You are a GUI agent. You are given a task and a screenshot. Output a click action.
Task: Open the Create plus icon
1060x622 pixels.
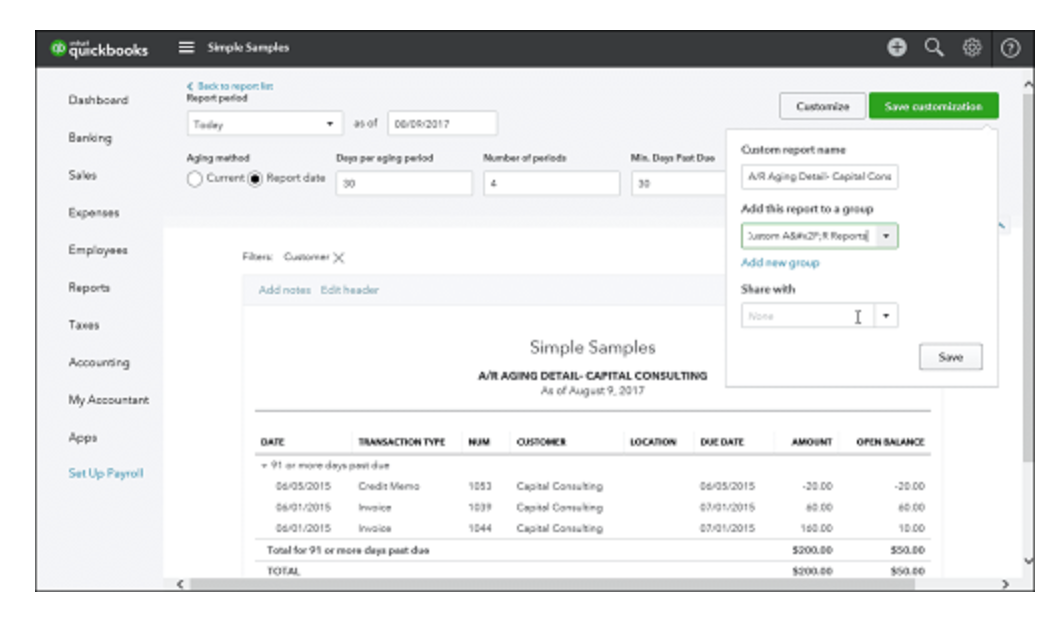click(x=896, y=47)
